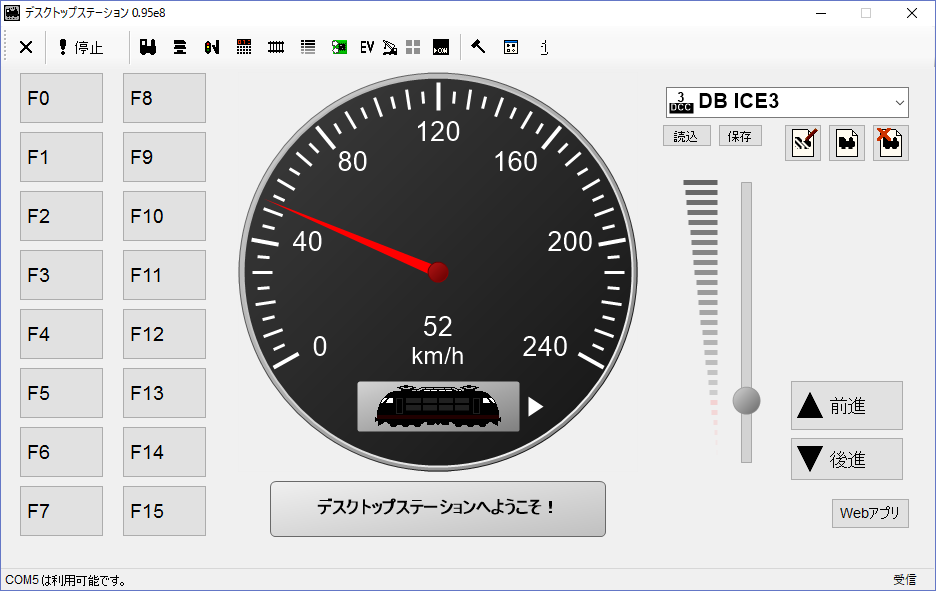Click the gray four-squares toolbar icon
Image resolution: width=936 pixels, height=591 pixels.
pos(413,47)
